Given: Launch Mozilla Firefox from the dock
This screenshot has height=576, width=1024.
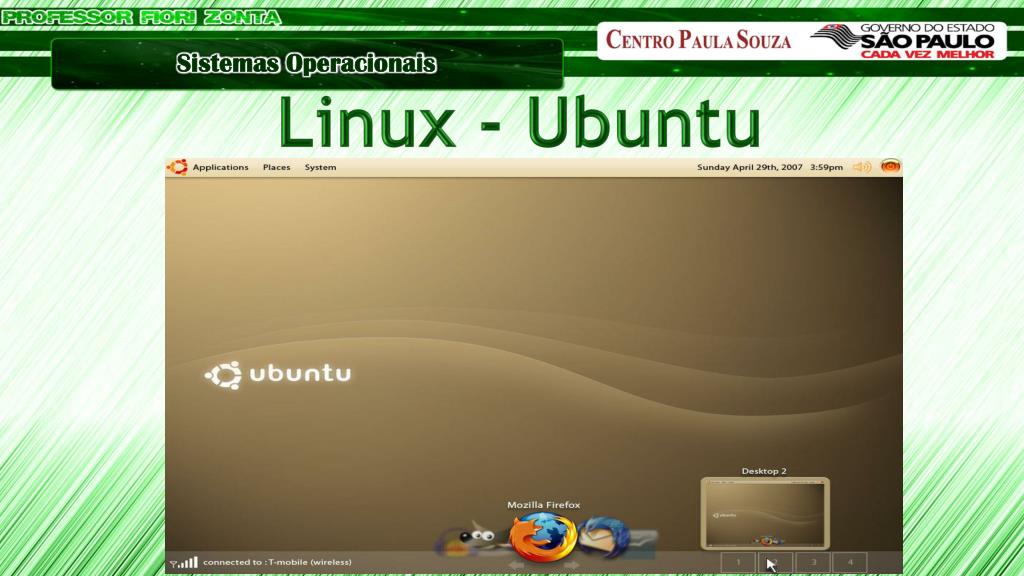Looking at the screenshot, I should tap(543, 537).
